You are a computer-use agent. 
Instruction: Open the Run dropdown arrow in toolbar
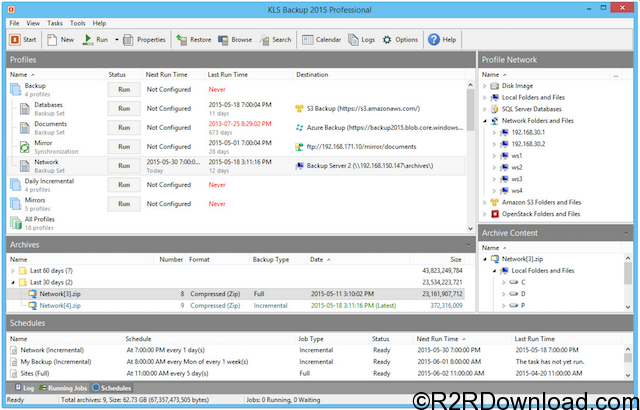pyautogui.click(x=116, y=40)
